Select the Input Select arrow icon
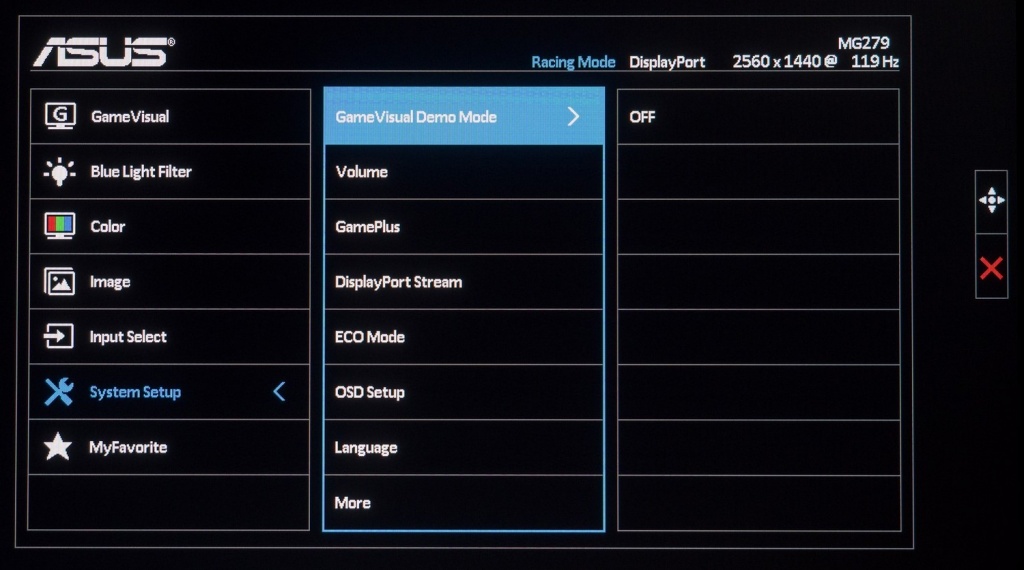The width and height of the screenshot is (1024, 570). [59, 336]
